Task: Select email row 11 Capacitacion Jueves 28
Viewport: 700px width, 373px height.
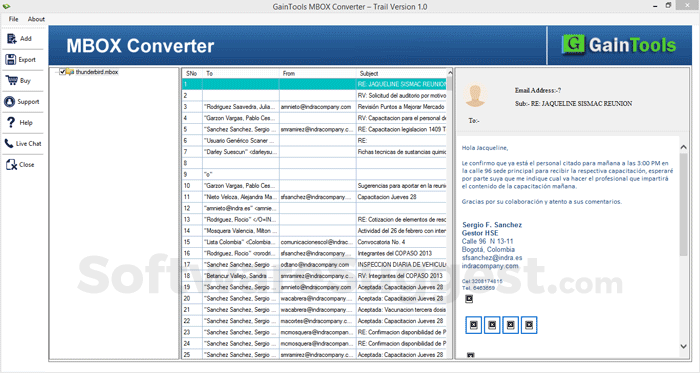Action: pos(314,197)
